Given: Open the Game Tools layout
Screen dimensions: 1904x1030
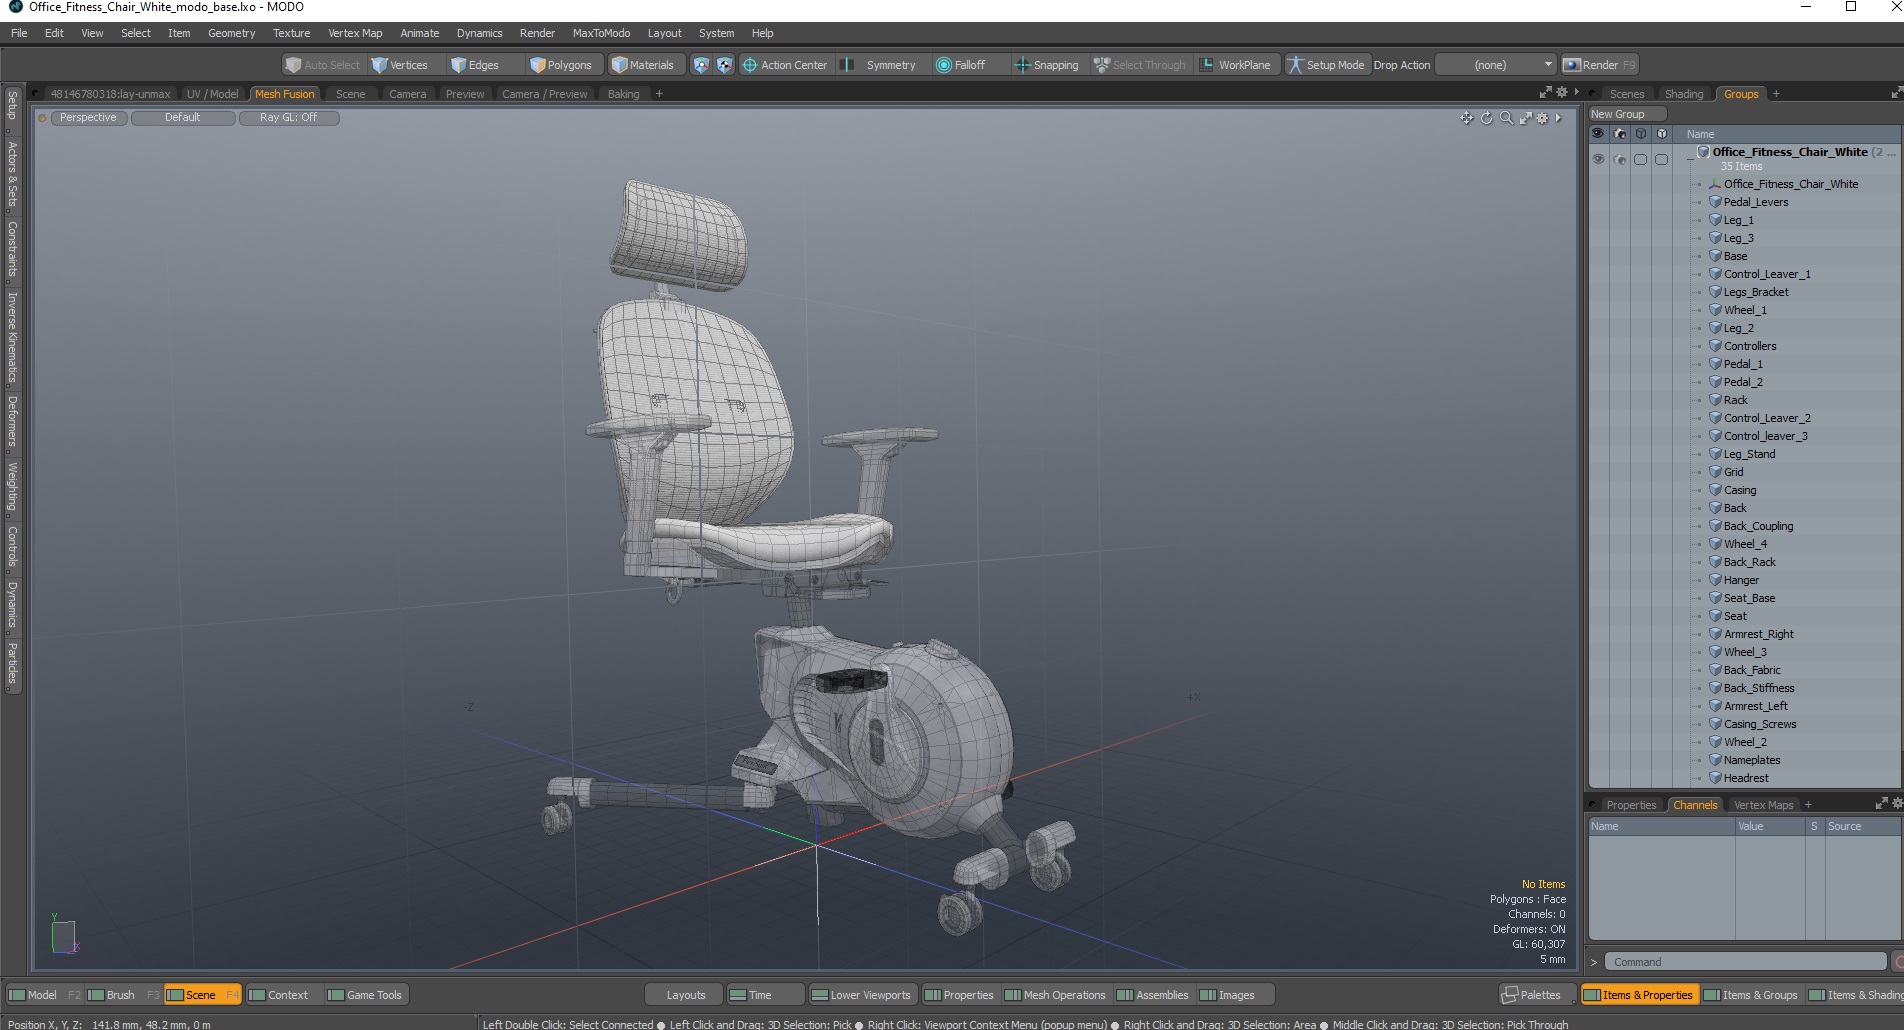Looking at the screenshot, I should [365, 995].
